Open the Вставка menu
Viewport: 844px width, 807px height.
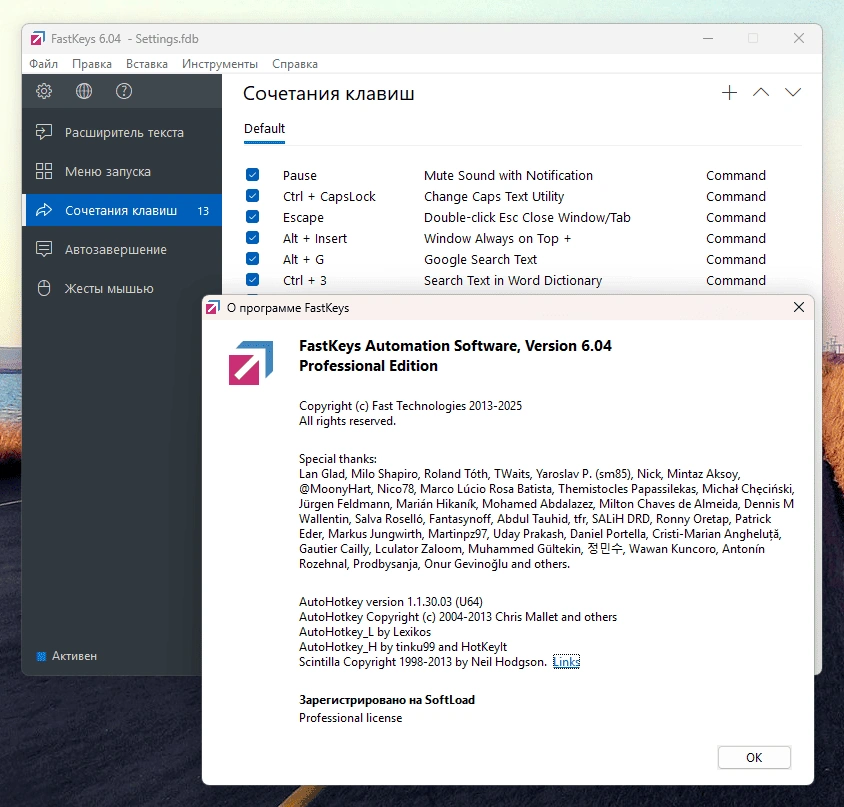(147, 64)
